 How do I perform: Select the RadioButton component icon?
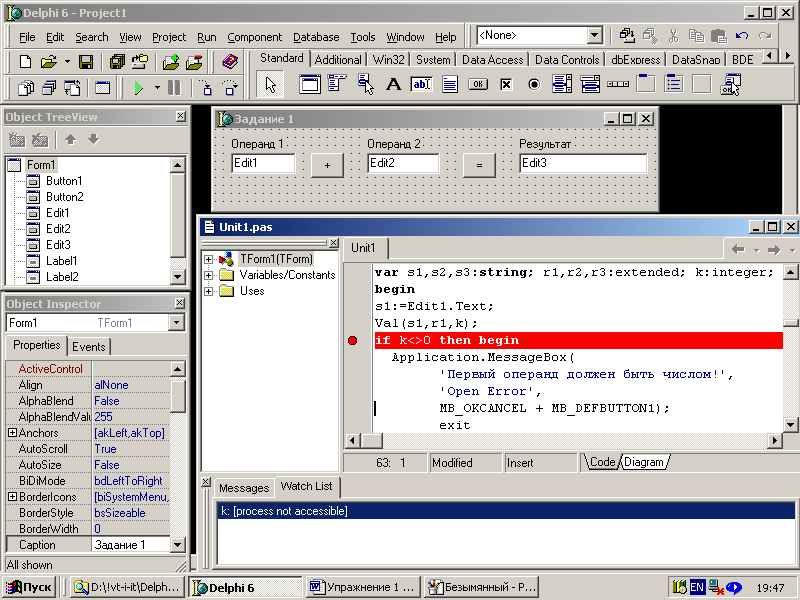(x=534, y=84)
